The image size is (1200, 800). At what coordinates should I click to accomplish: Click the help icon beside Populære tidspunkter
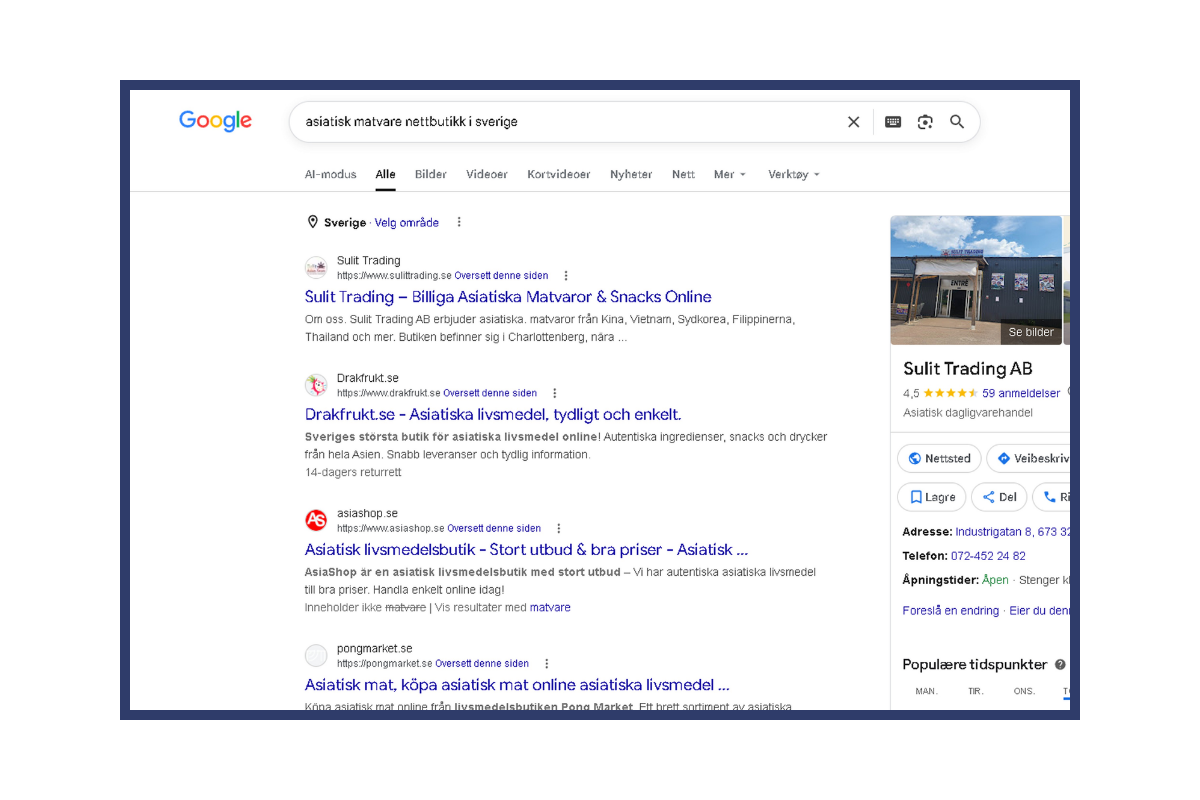point(1060,665)
